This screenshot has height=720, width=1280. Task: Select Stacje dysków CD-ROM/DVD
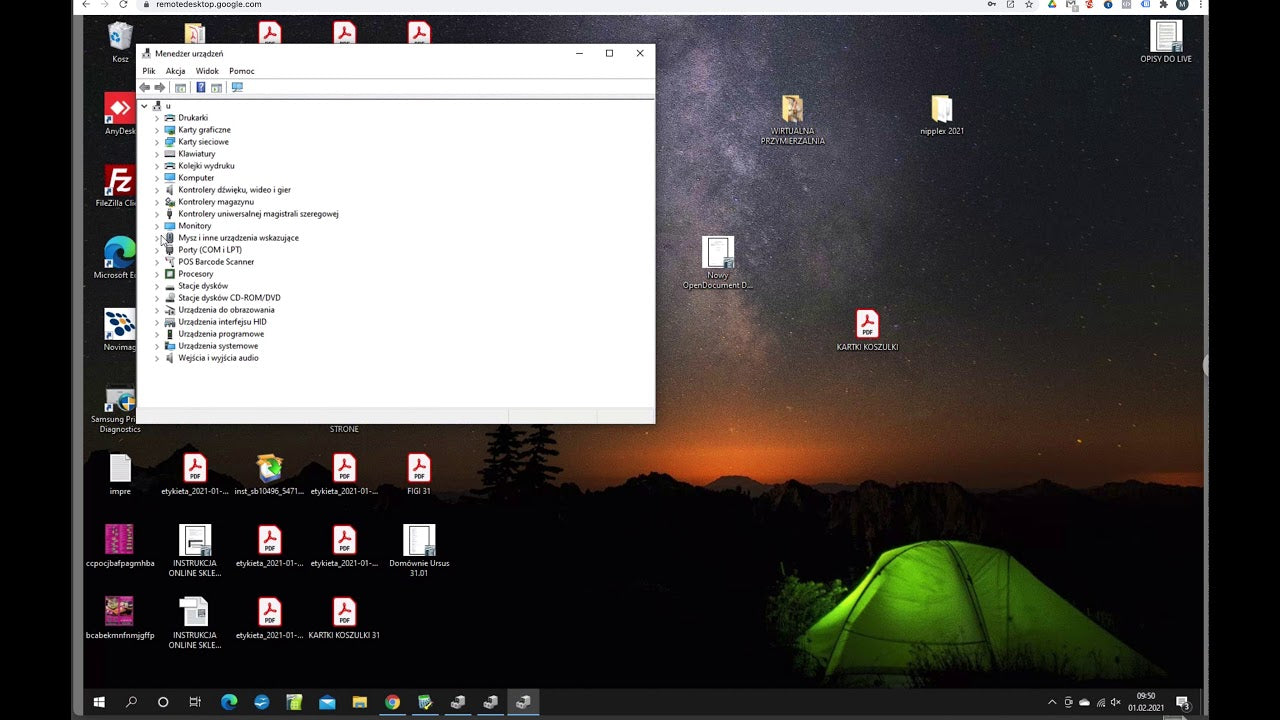pos(229,298)
